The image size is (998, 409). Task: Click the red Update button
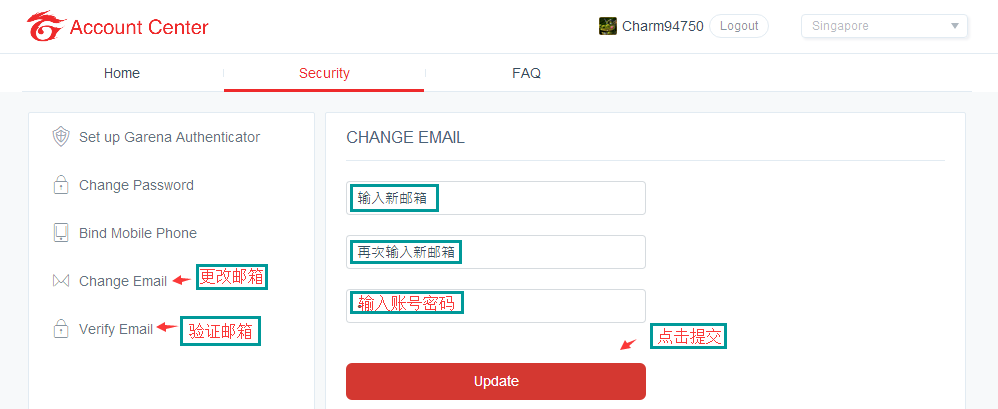coord(496,382)
